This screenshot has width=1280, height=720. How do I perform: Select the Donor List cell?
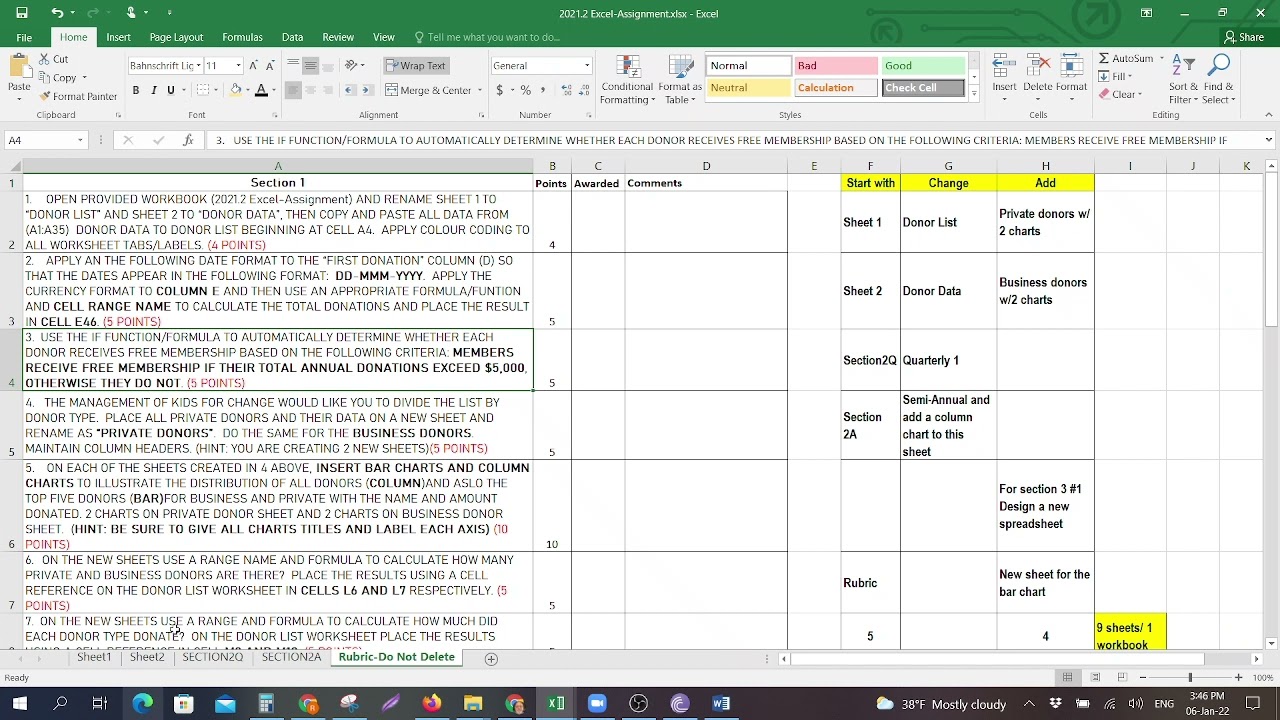click(x=948, y=222)
